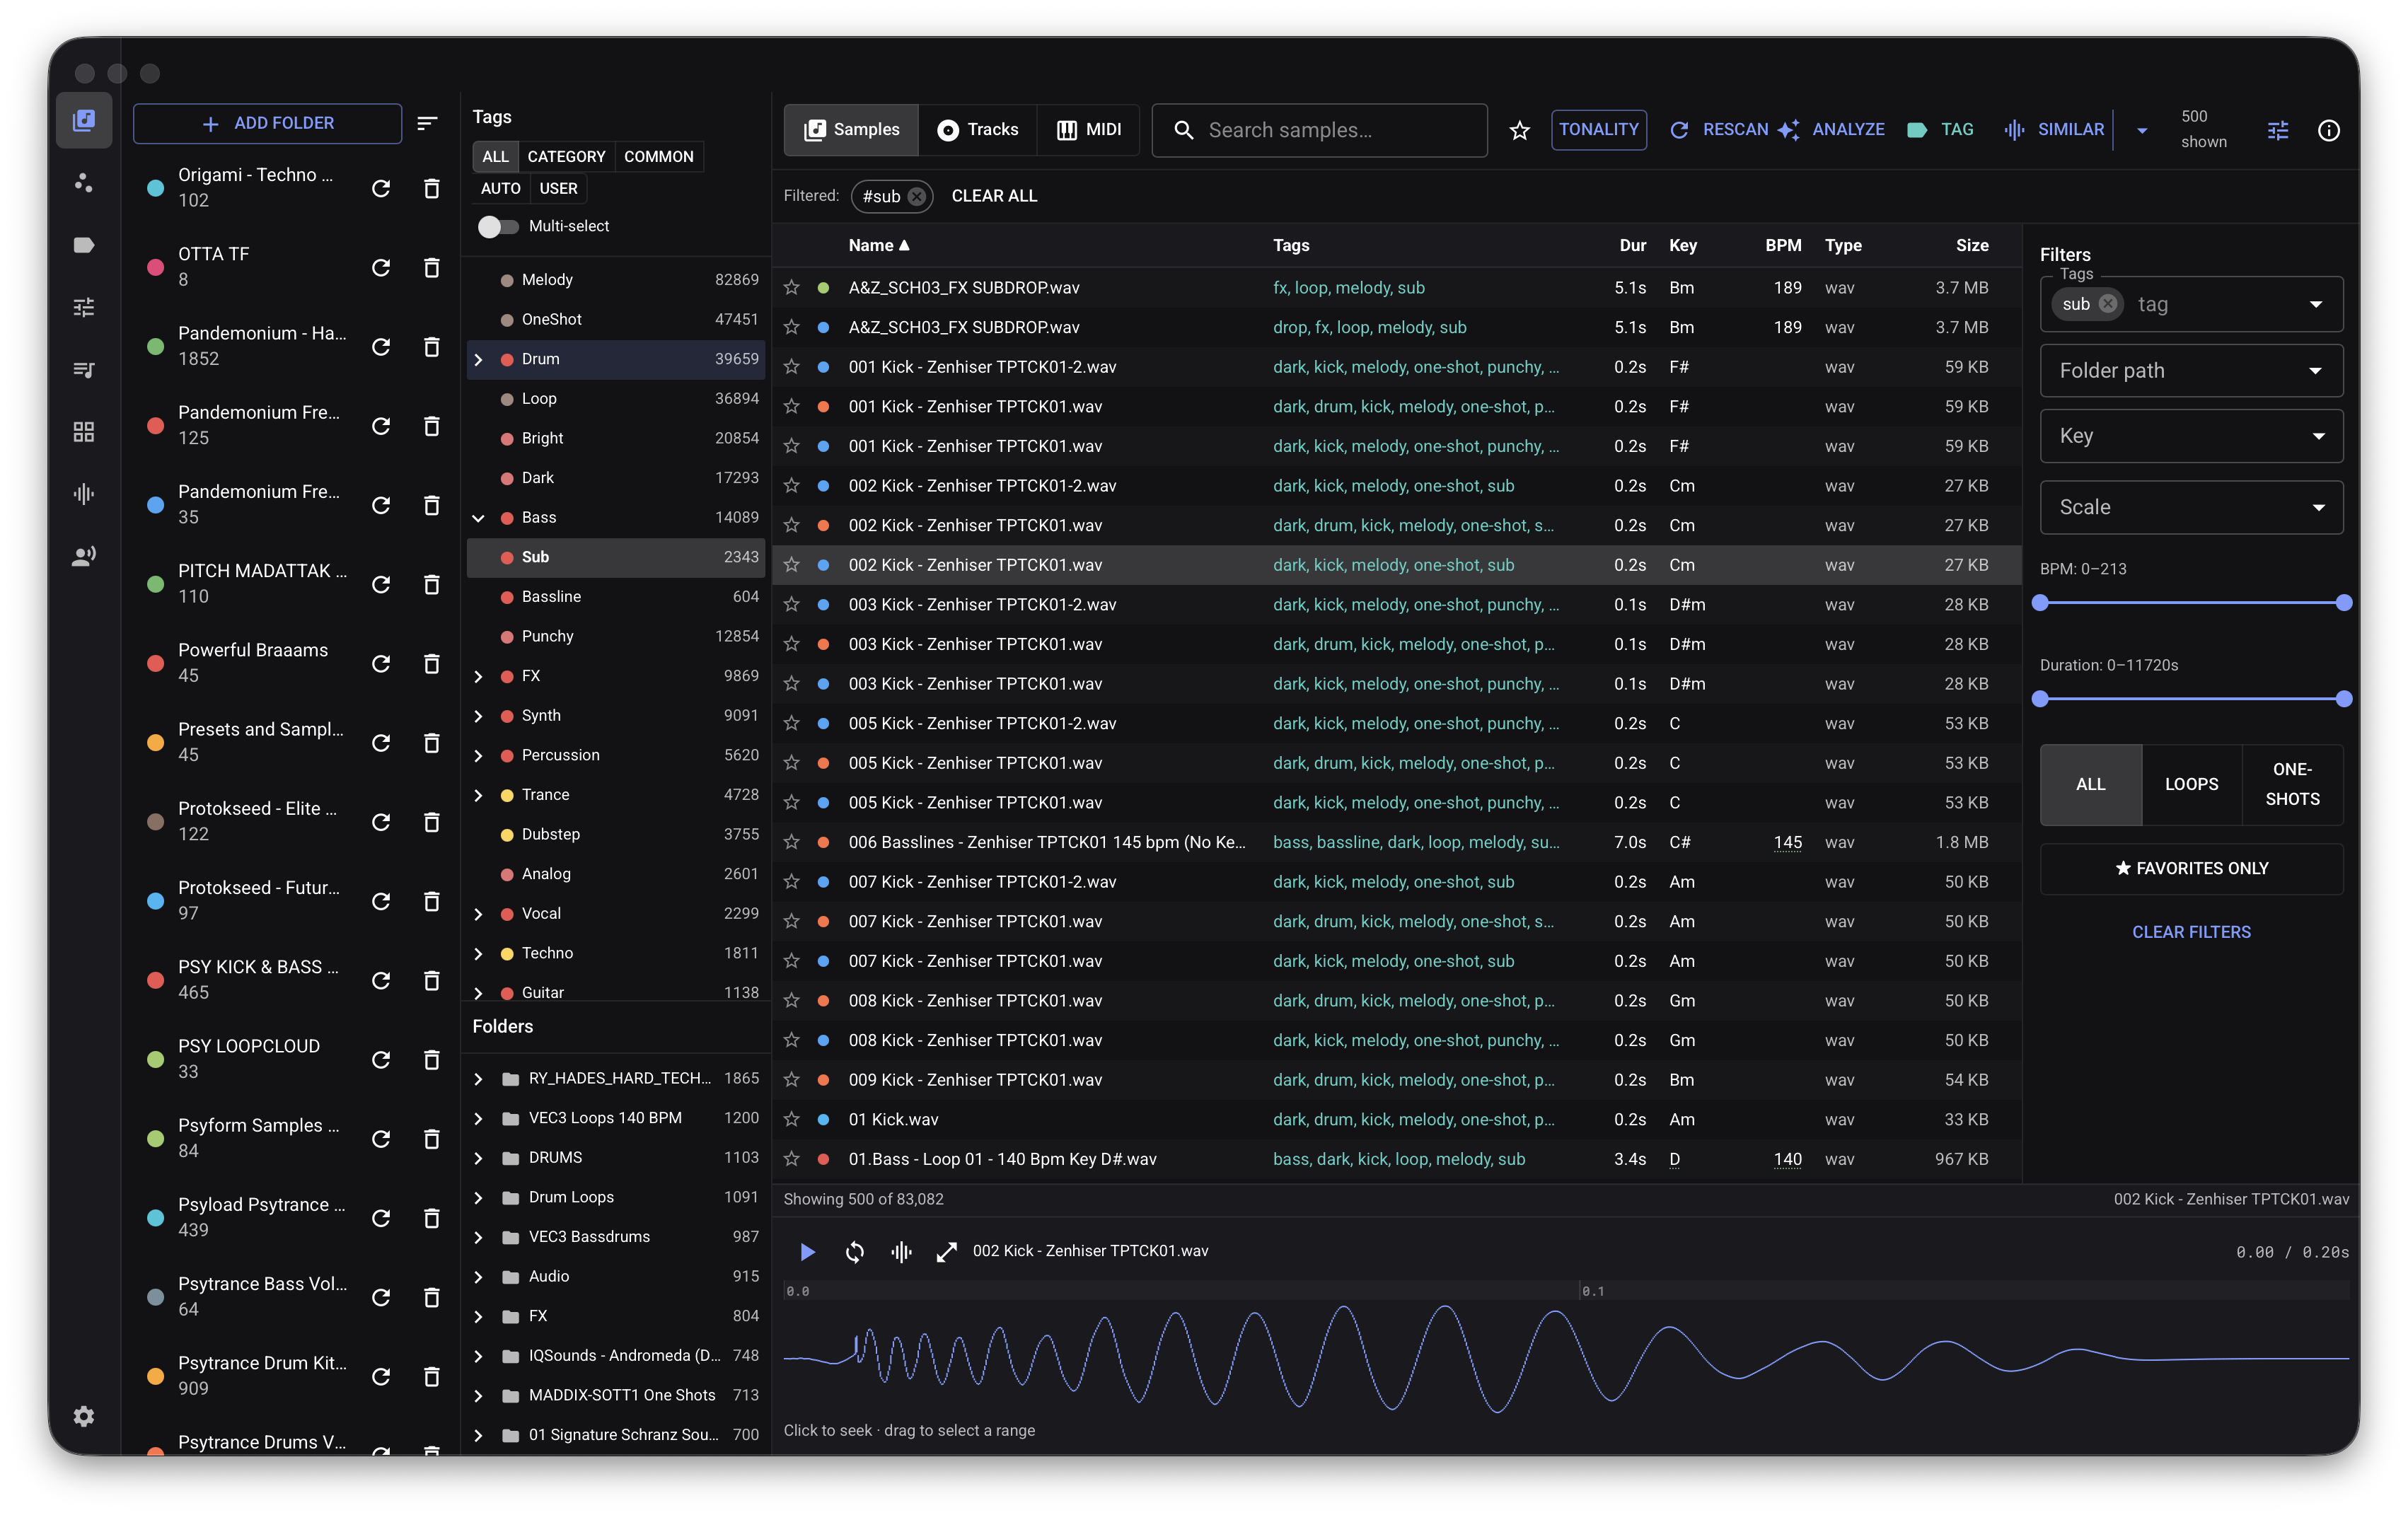The image size is (2408, 1515).
Task: Click the info icon in top right
Action: (x=2328, y=130)
